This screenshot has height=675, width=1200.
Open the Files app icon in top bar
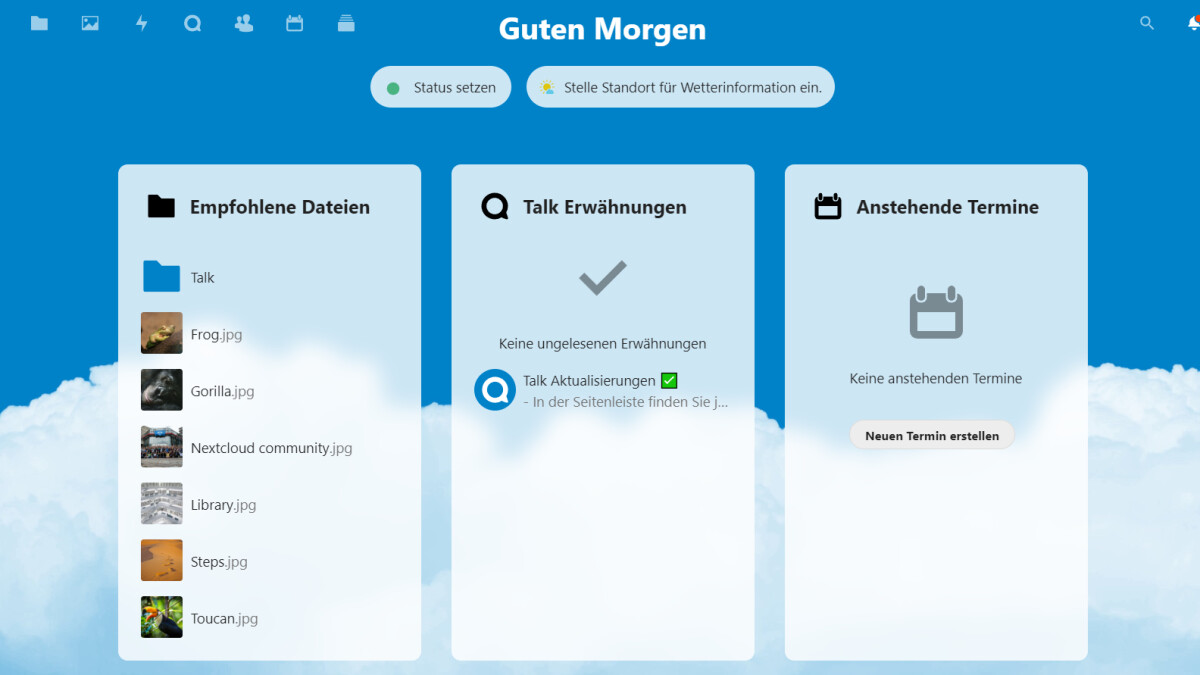point(39,23)
